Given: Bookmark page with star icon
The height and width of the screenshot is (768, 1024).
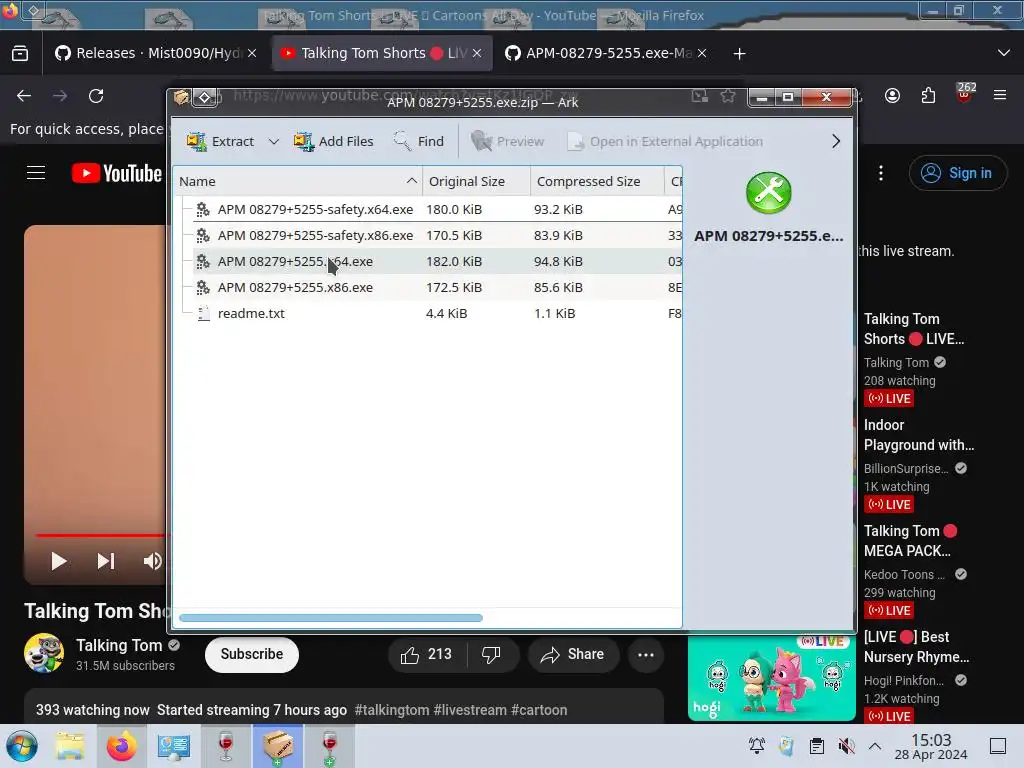Looking at the screenshot, I should pos(728,97).
